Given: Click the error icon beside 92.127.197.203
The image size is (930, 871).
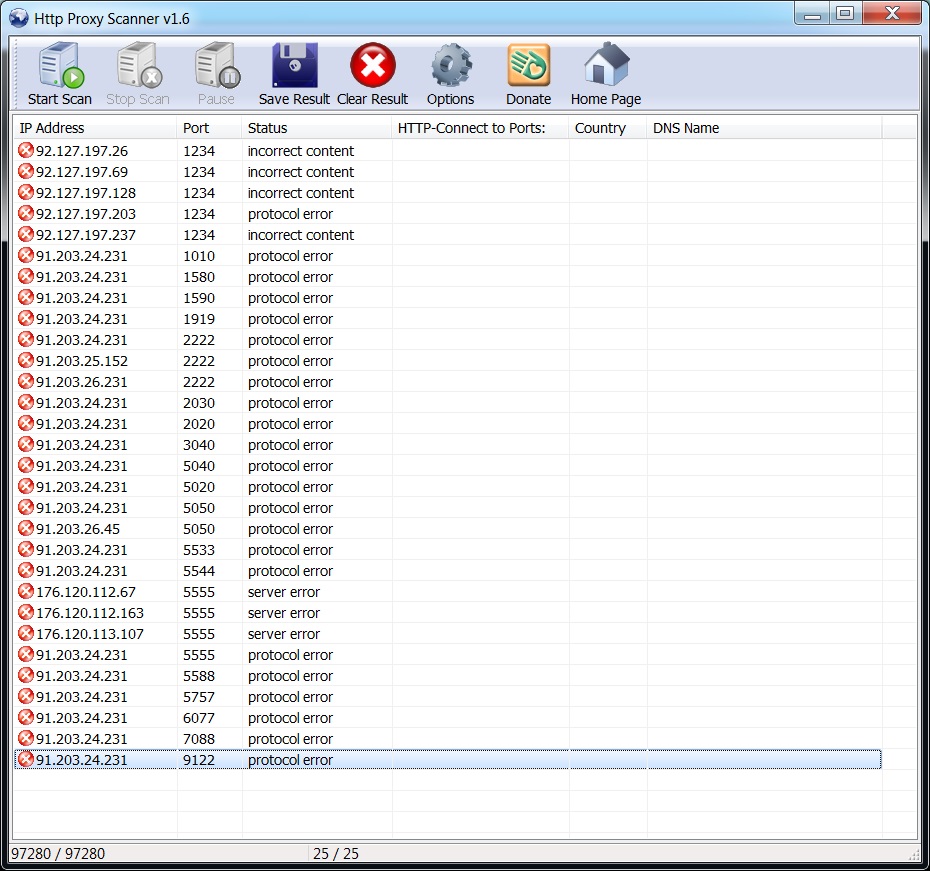Looking at the screenshot, I should [x=26, y=213].
